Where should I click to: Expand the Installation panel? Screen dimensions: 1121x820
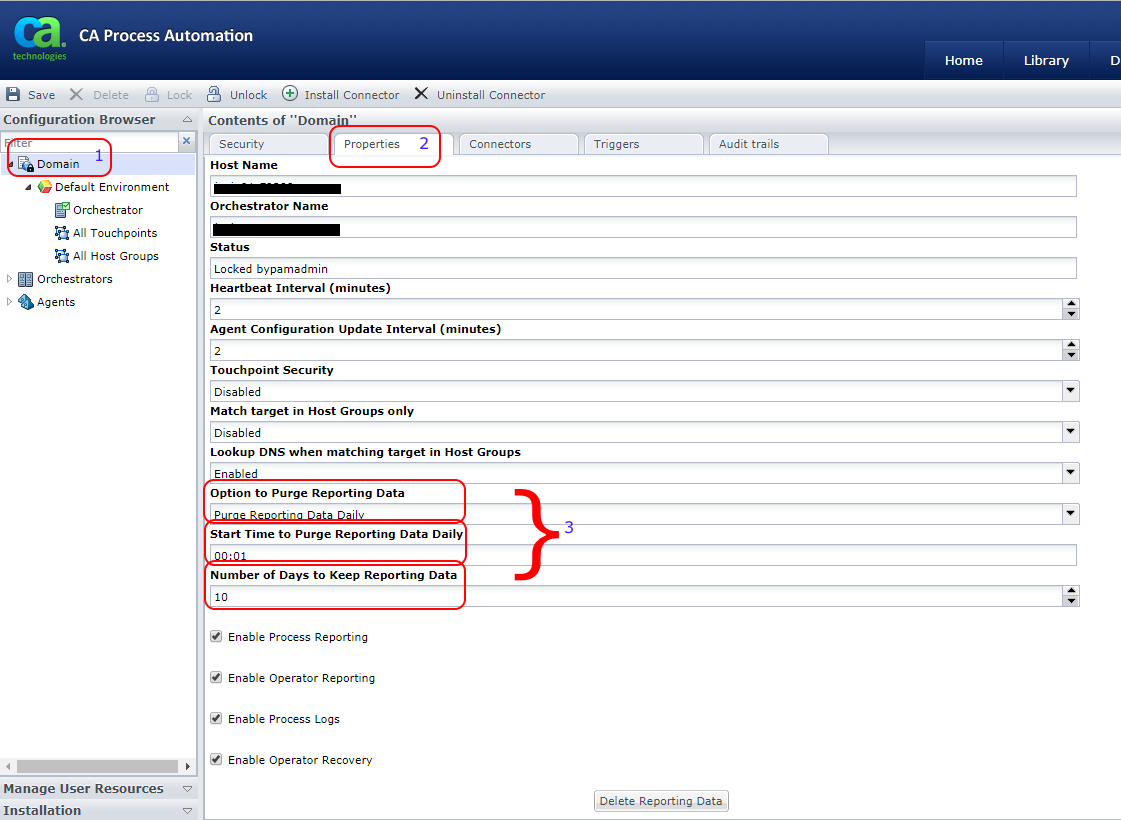pos(187,811)
